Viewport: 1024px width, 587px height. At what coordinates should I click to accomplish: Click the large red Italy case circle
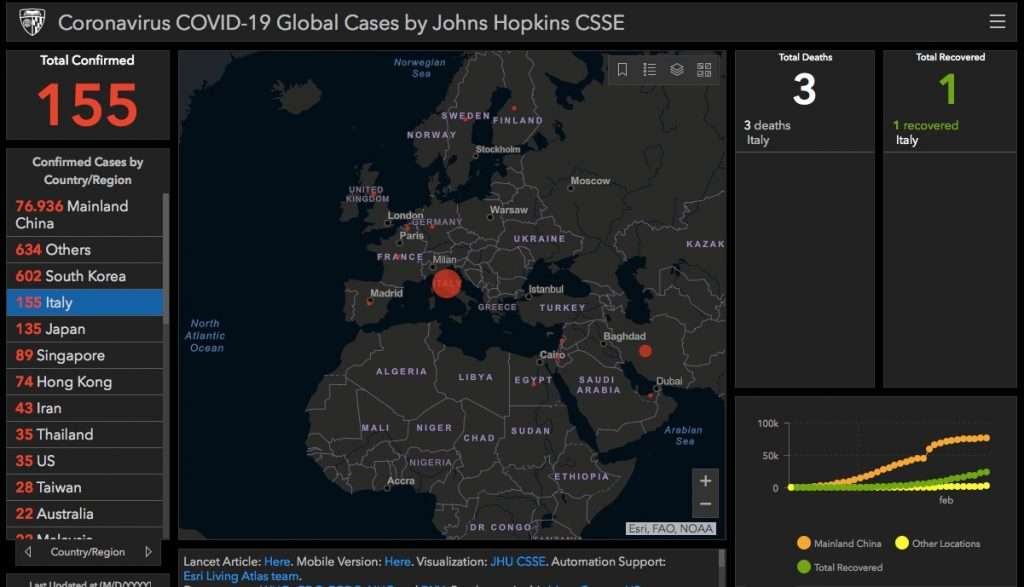447,283
